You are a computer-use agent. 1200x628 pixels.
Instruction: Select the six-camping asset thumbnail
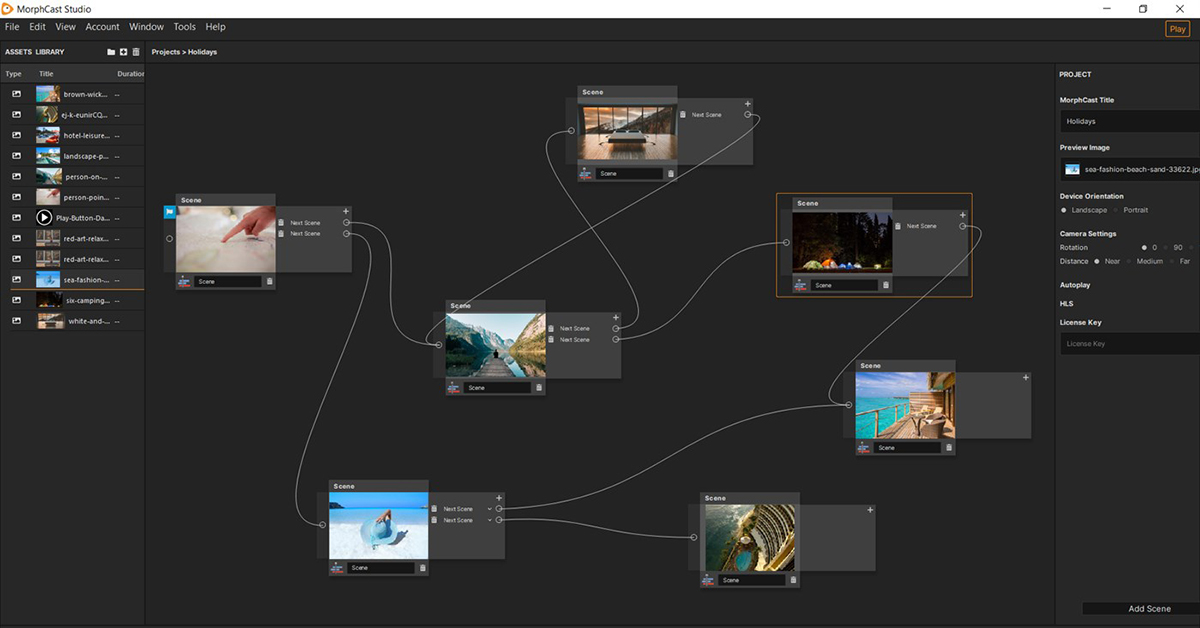coord(48,300)
